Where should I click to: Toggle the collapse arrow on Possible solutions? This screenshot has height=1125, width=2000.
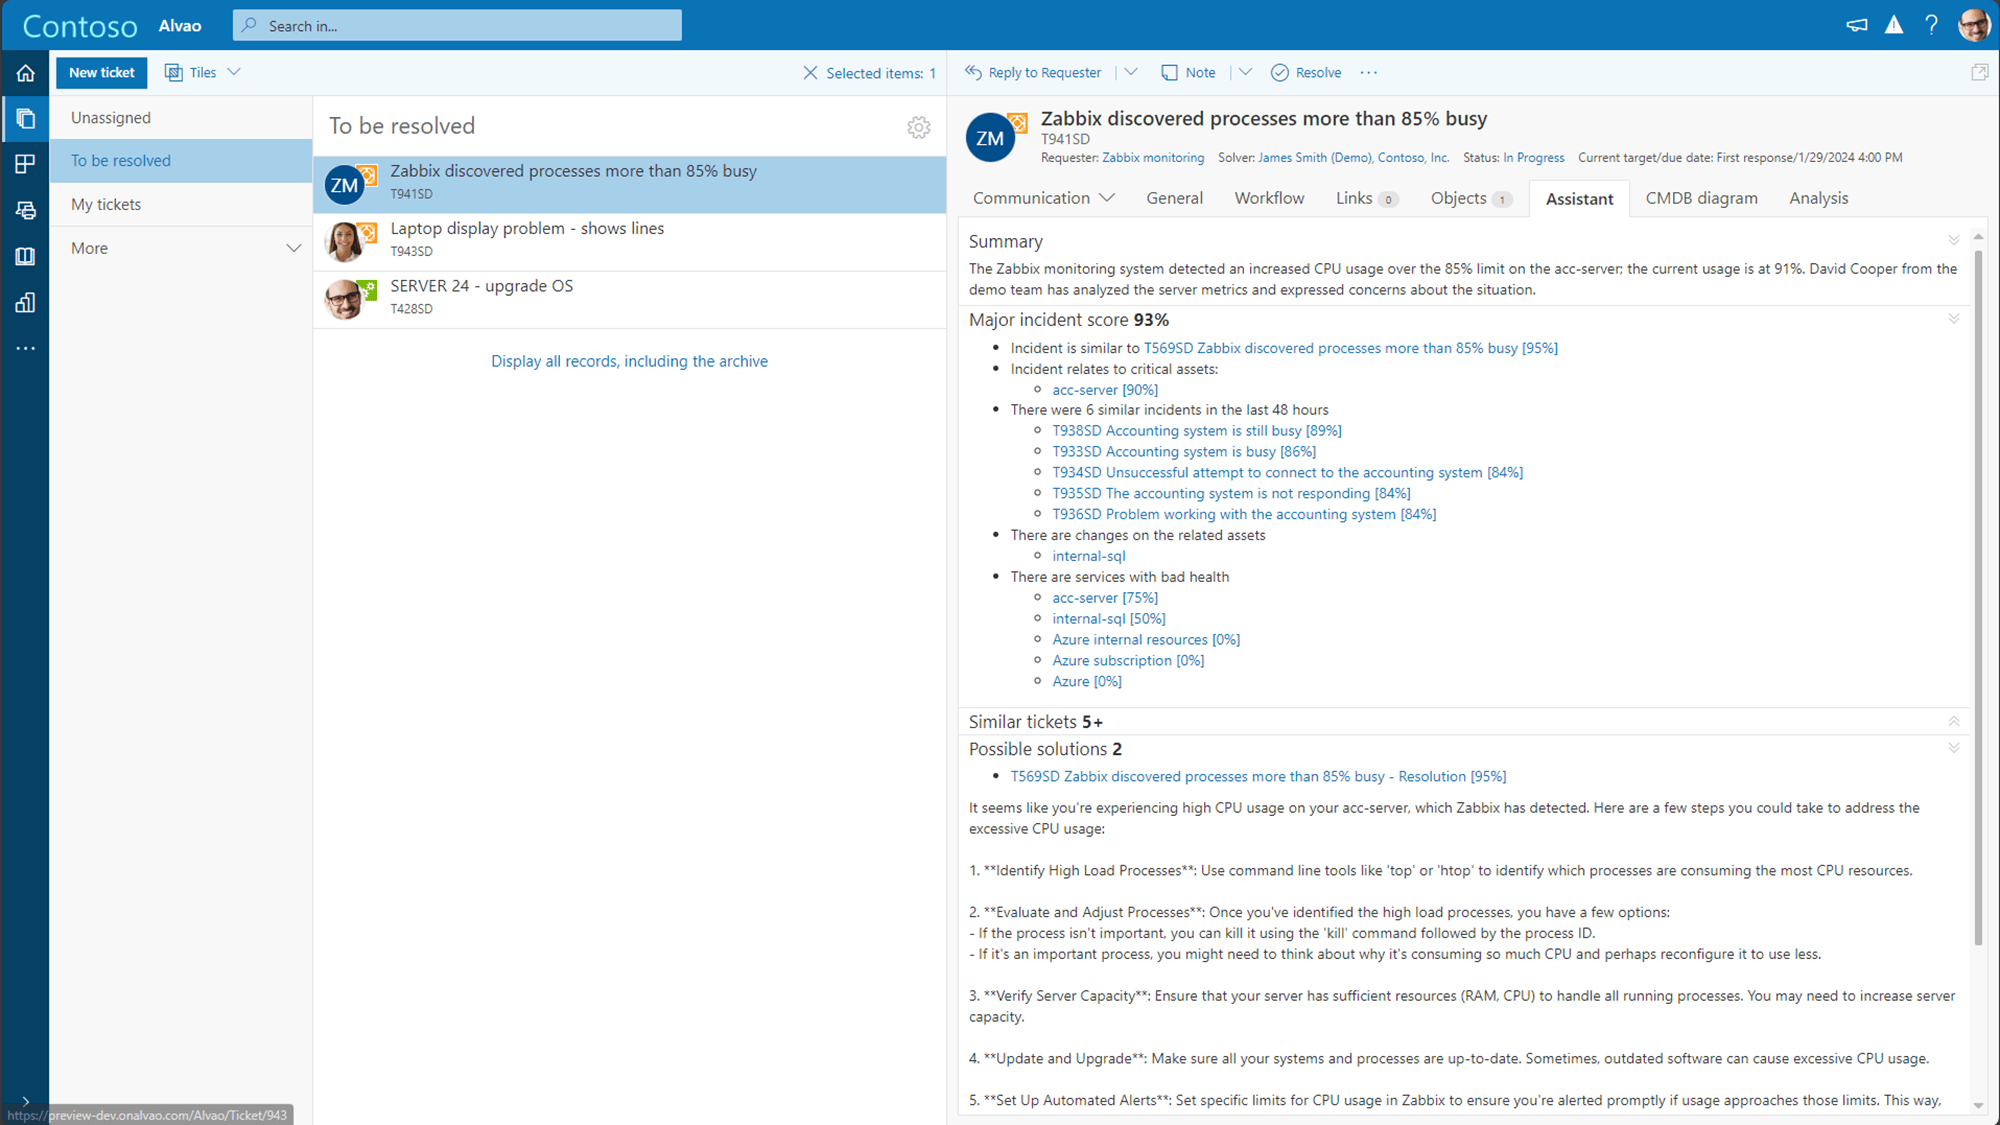(x=1953, y=749)
